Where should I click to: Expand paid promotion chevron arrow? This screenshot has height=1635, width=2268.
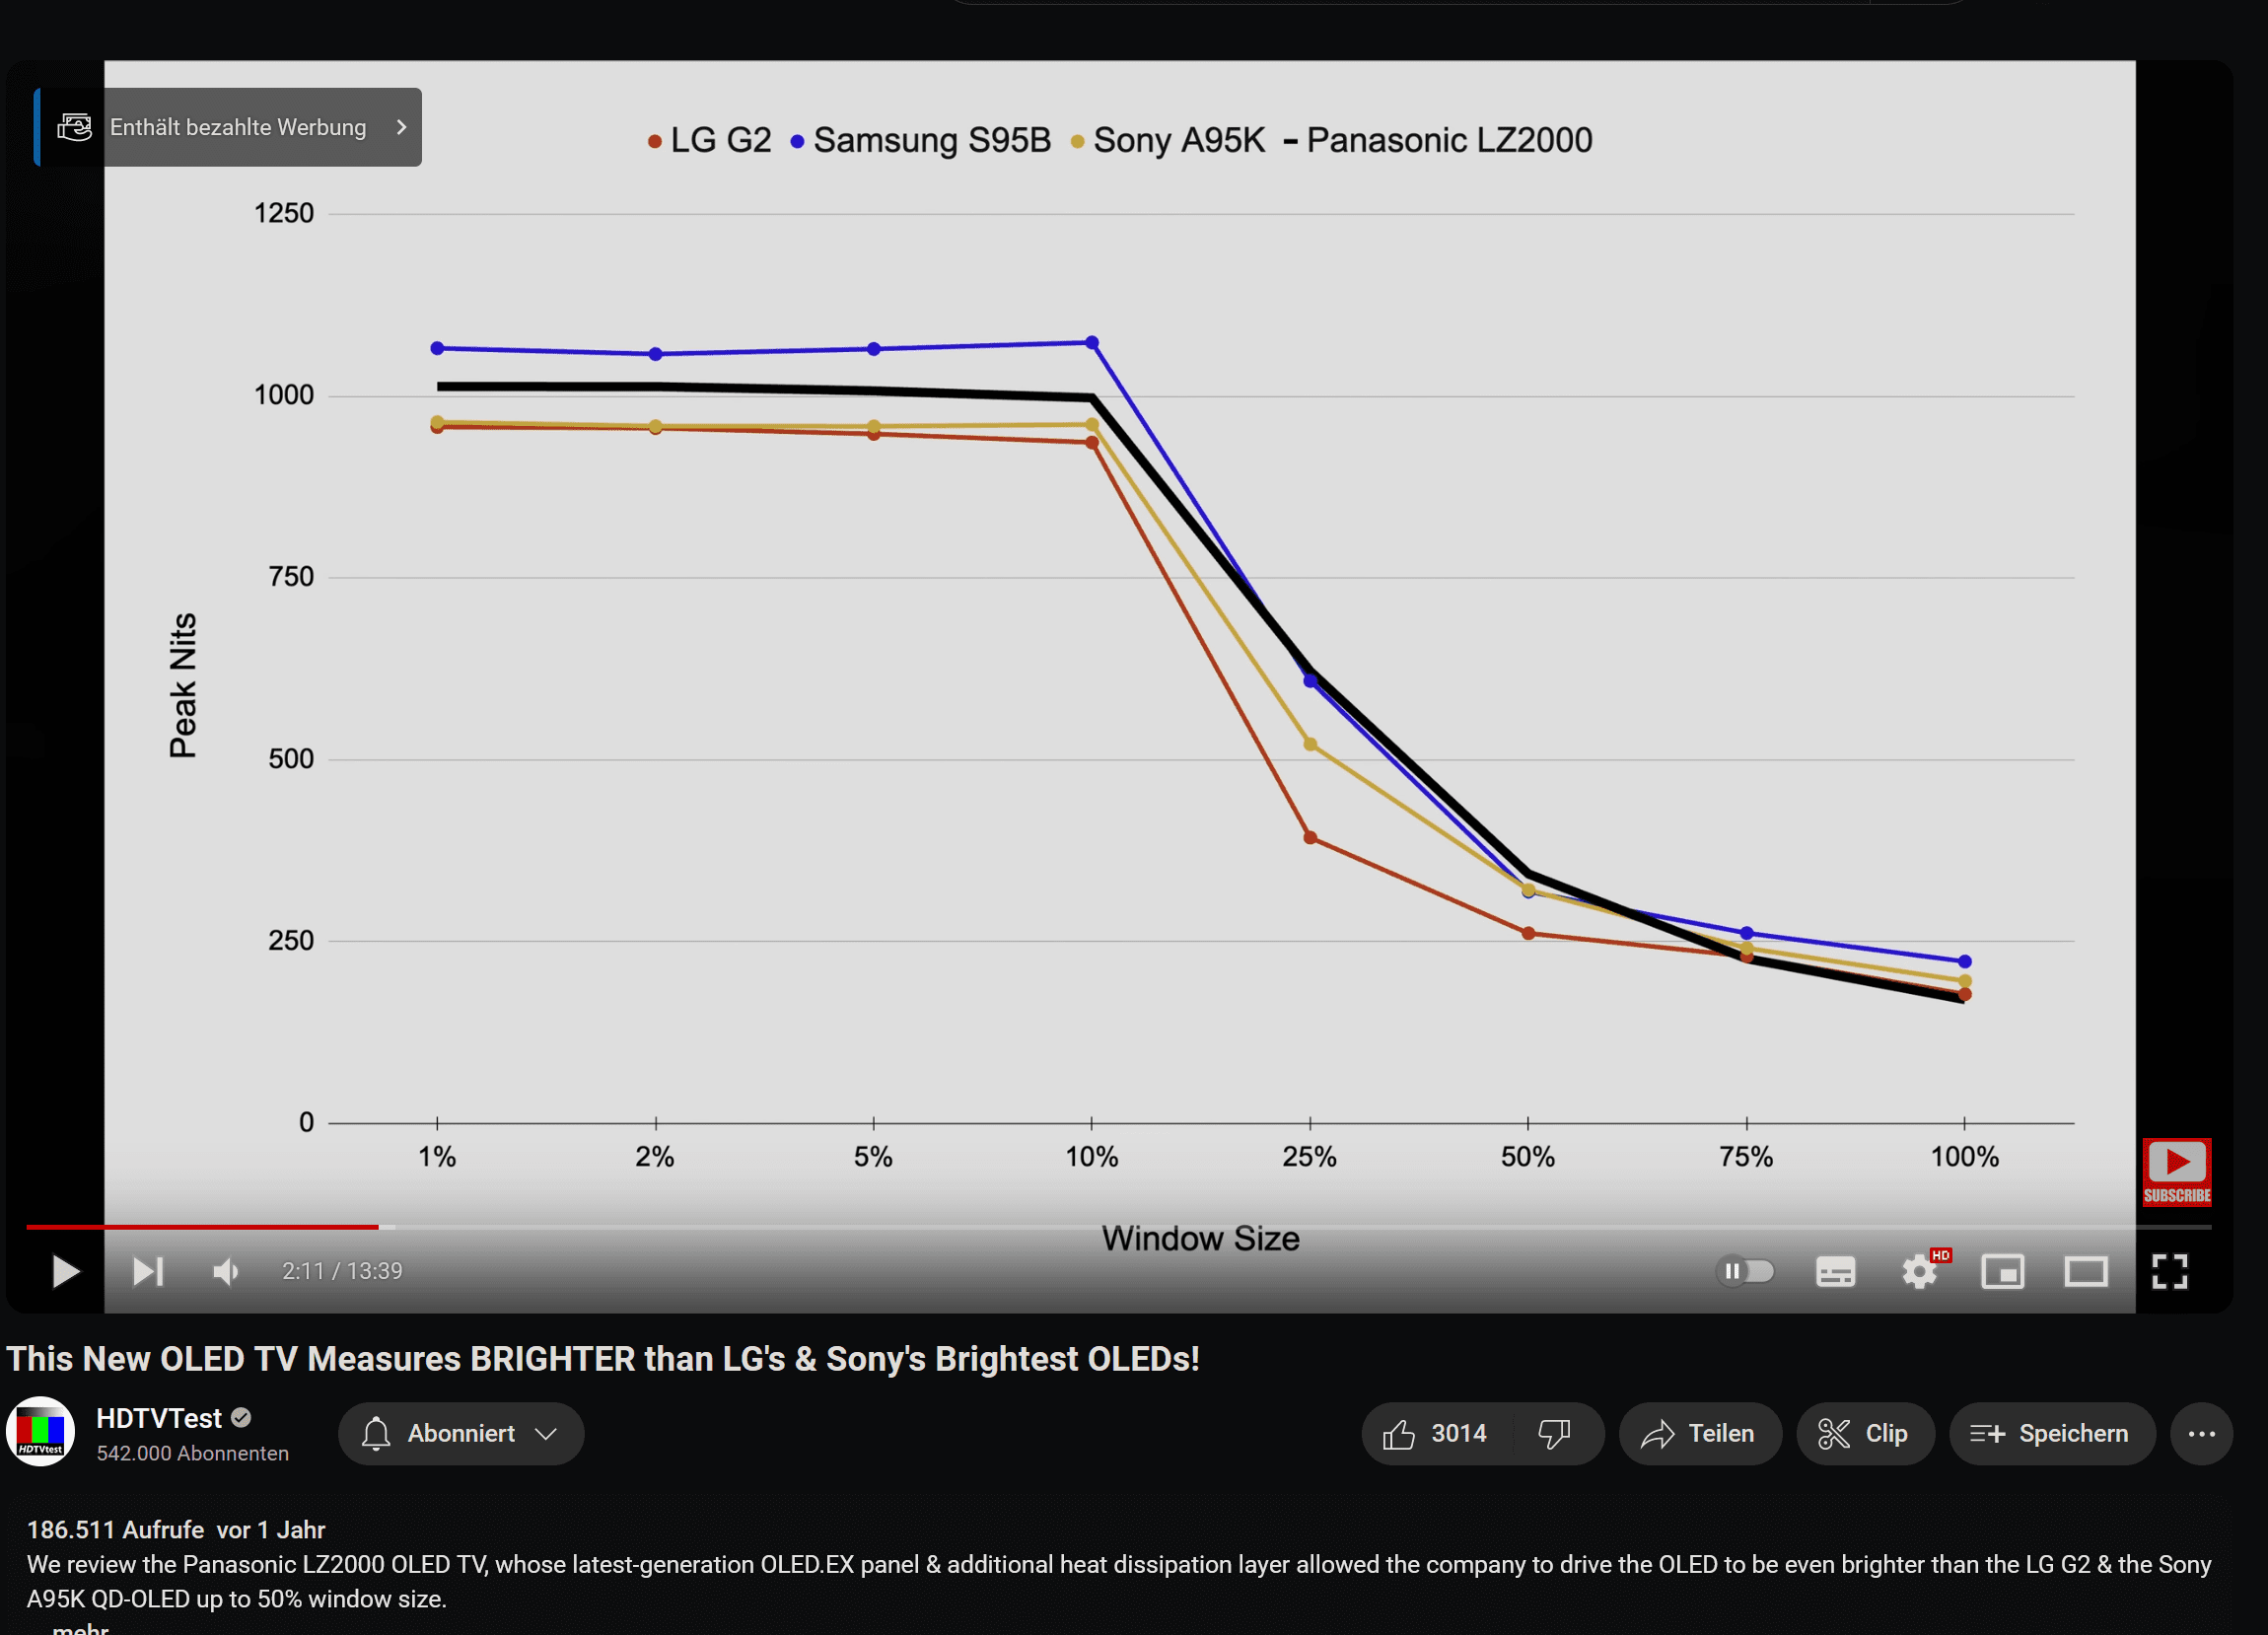pyautogui.click(x=402, y=127)
